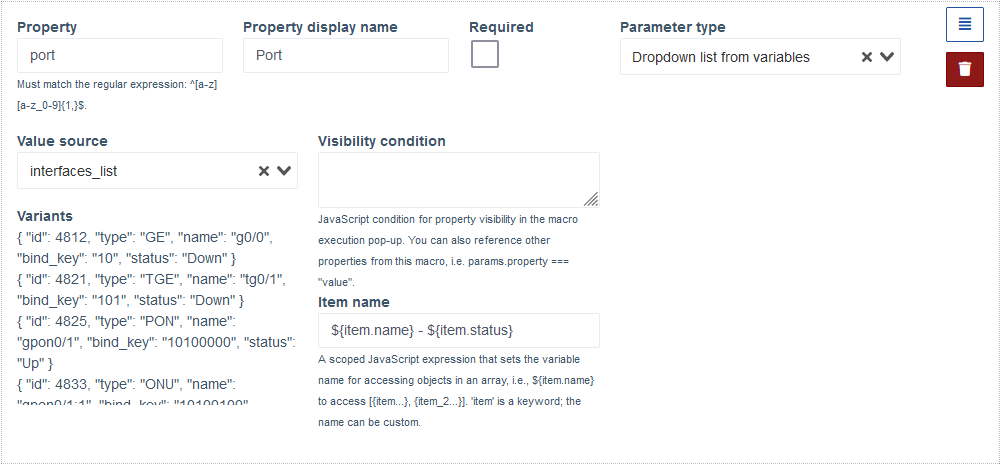Focus the Property display name field

346,56
